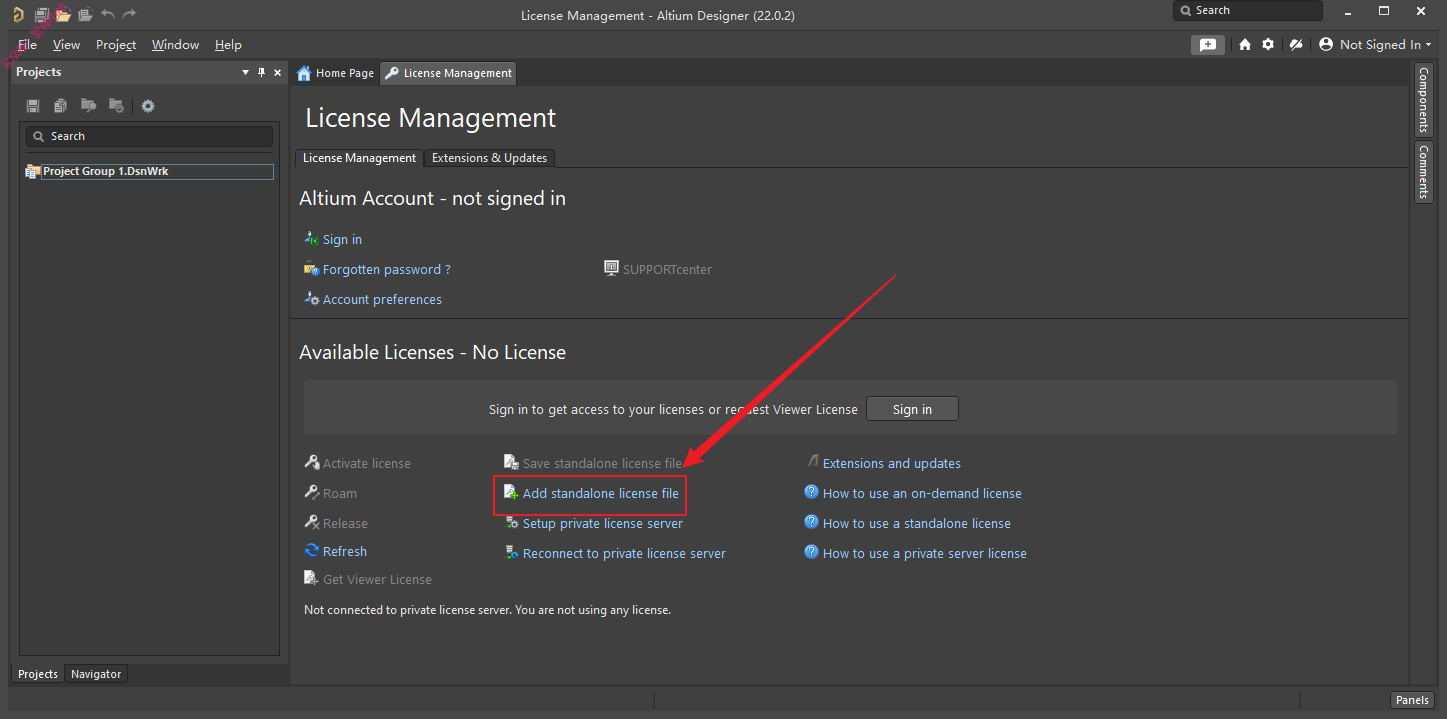Click the Panels button at bottom right
Viewport: 1447px width, 719px height.
click(x=1413, y=700)
